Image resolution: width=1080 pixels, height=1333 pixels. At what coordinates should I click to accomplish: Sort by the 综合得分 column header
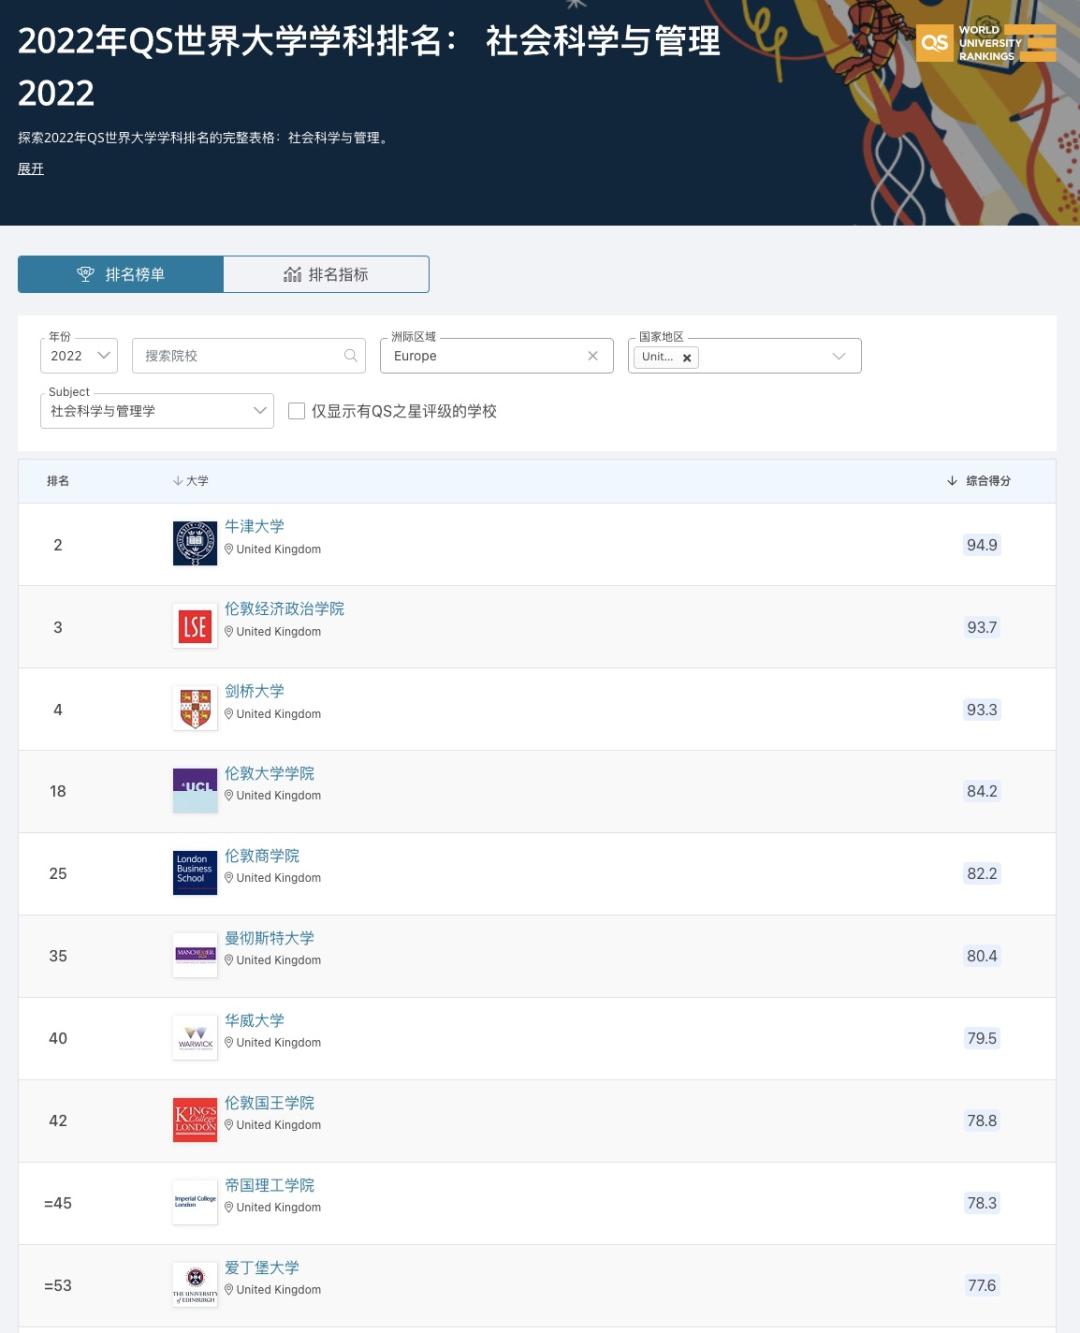click(979, 481)
